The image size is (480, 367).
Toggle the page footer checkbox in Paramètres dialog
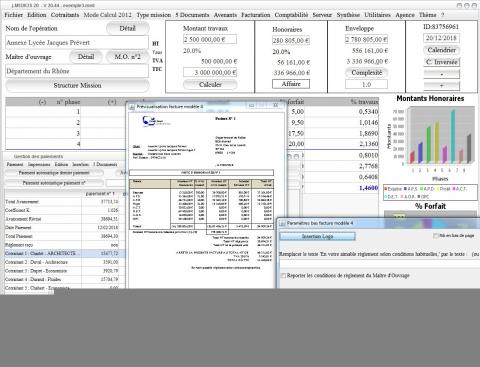pyautogui.click(x=435, y=236)
